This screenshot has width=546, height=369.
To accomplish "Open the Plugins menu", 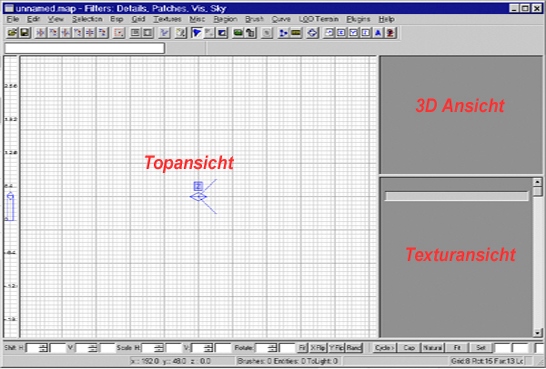I will 358,19.
